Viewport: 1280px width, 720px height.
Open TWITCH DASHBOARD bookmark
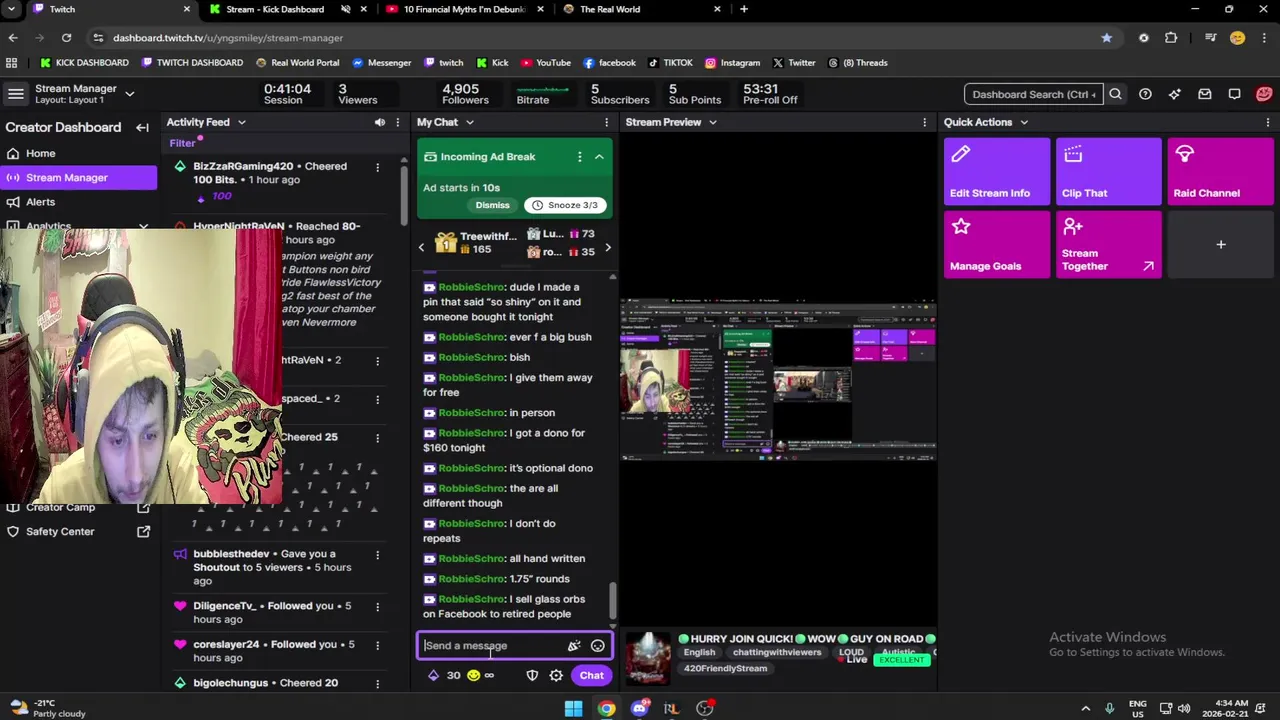(193, 62)
